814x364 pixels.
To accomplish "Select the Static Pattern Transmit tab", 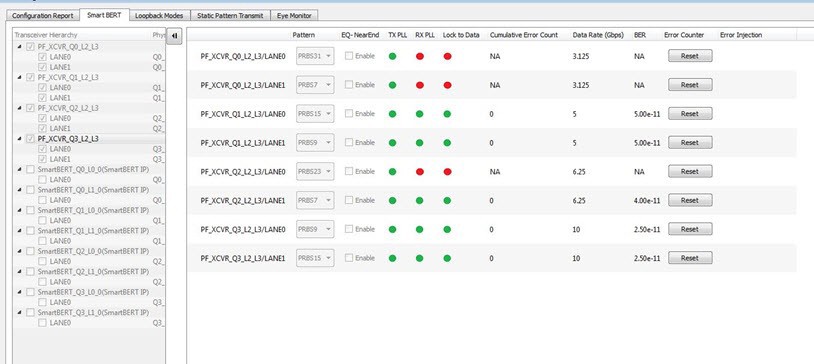I will [x=230, y=16].
